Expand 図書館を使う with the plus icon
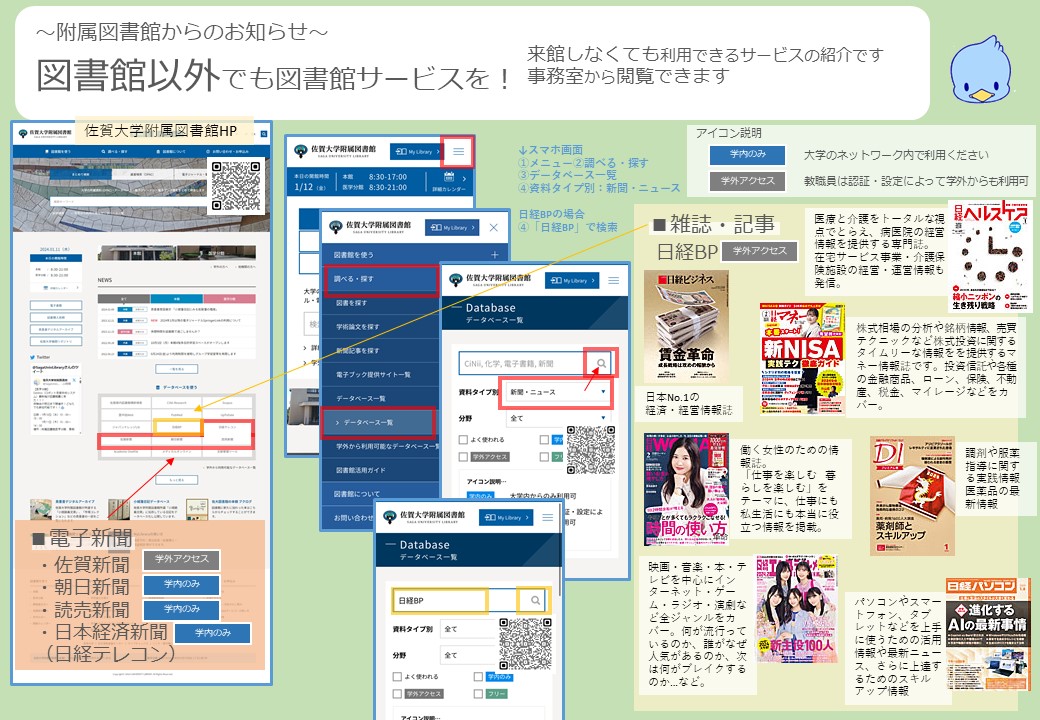Image resolution: width=1040 pixels, height=720 pixels. coord(495,255)
